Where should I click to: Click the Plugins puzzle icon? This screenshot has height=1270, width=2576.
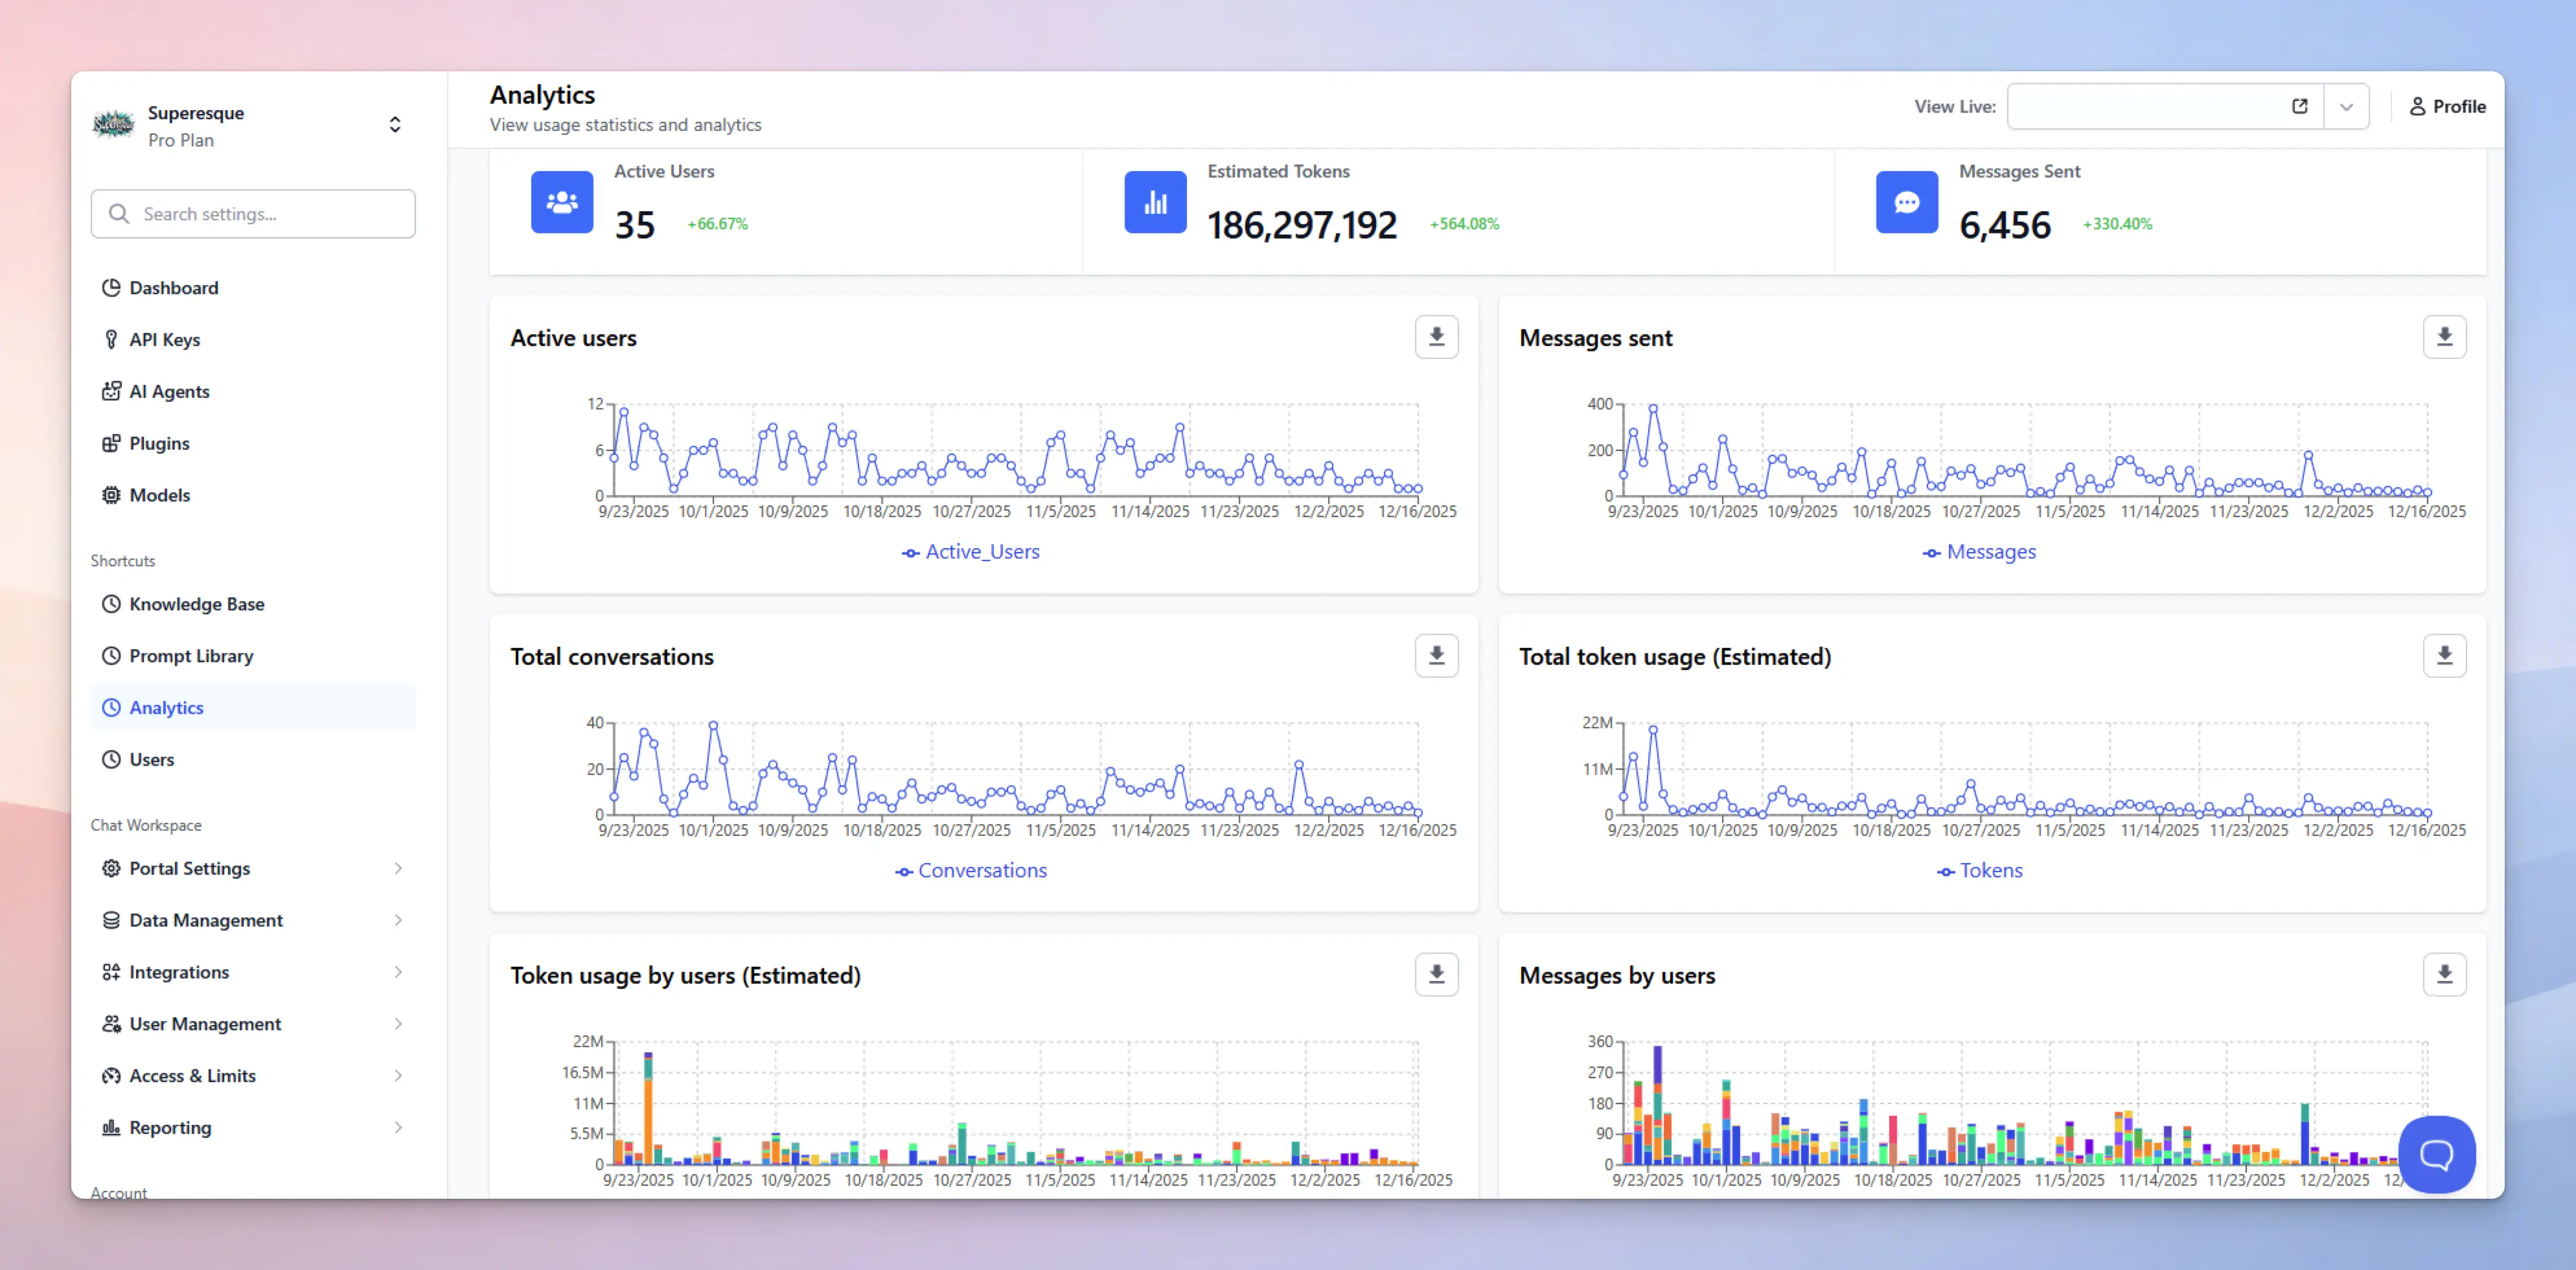tap(112, 443)
